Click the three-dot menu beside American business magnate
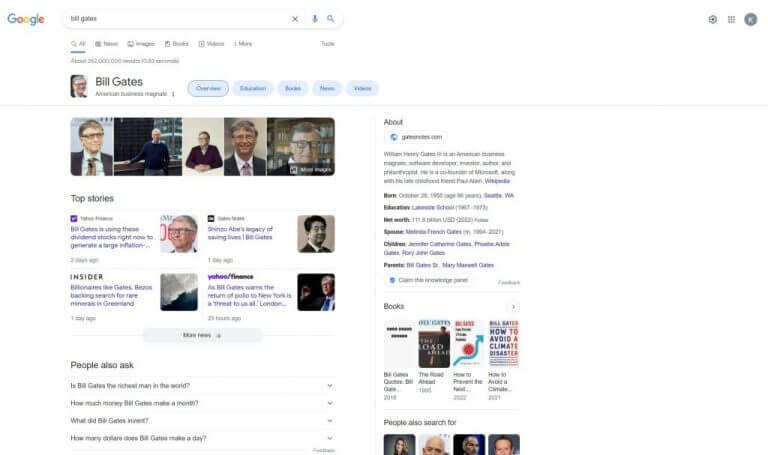Viewport: 768px width, 455px height. coord(173,94)
